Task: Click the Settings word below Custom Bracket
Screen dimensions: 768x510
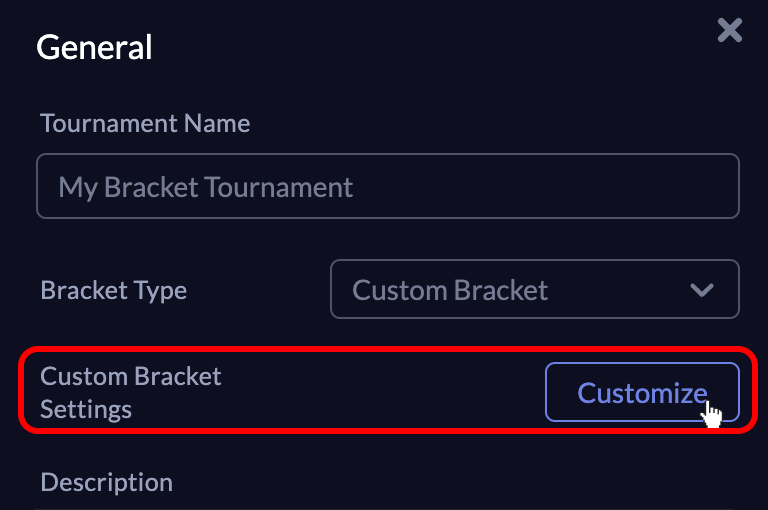Action: tap(86, 410)
